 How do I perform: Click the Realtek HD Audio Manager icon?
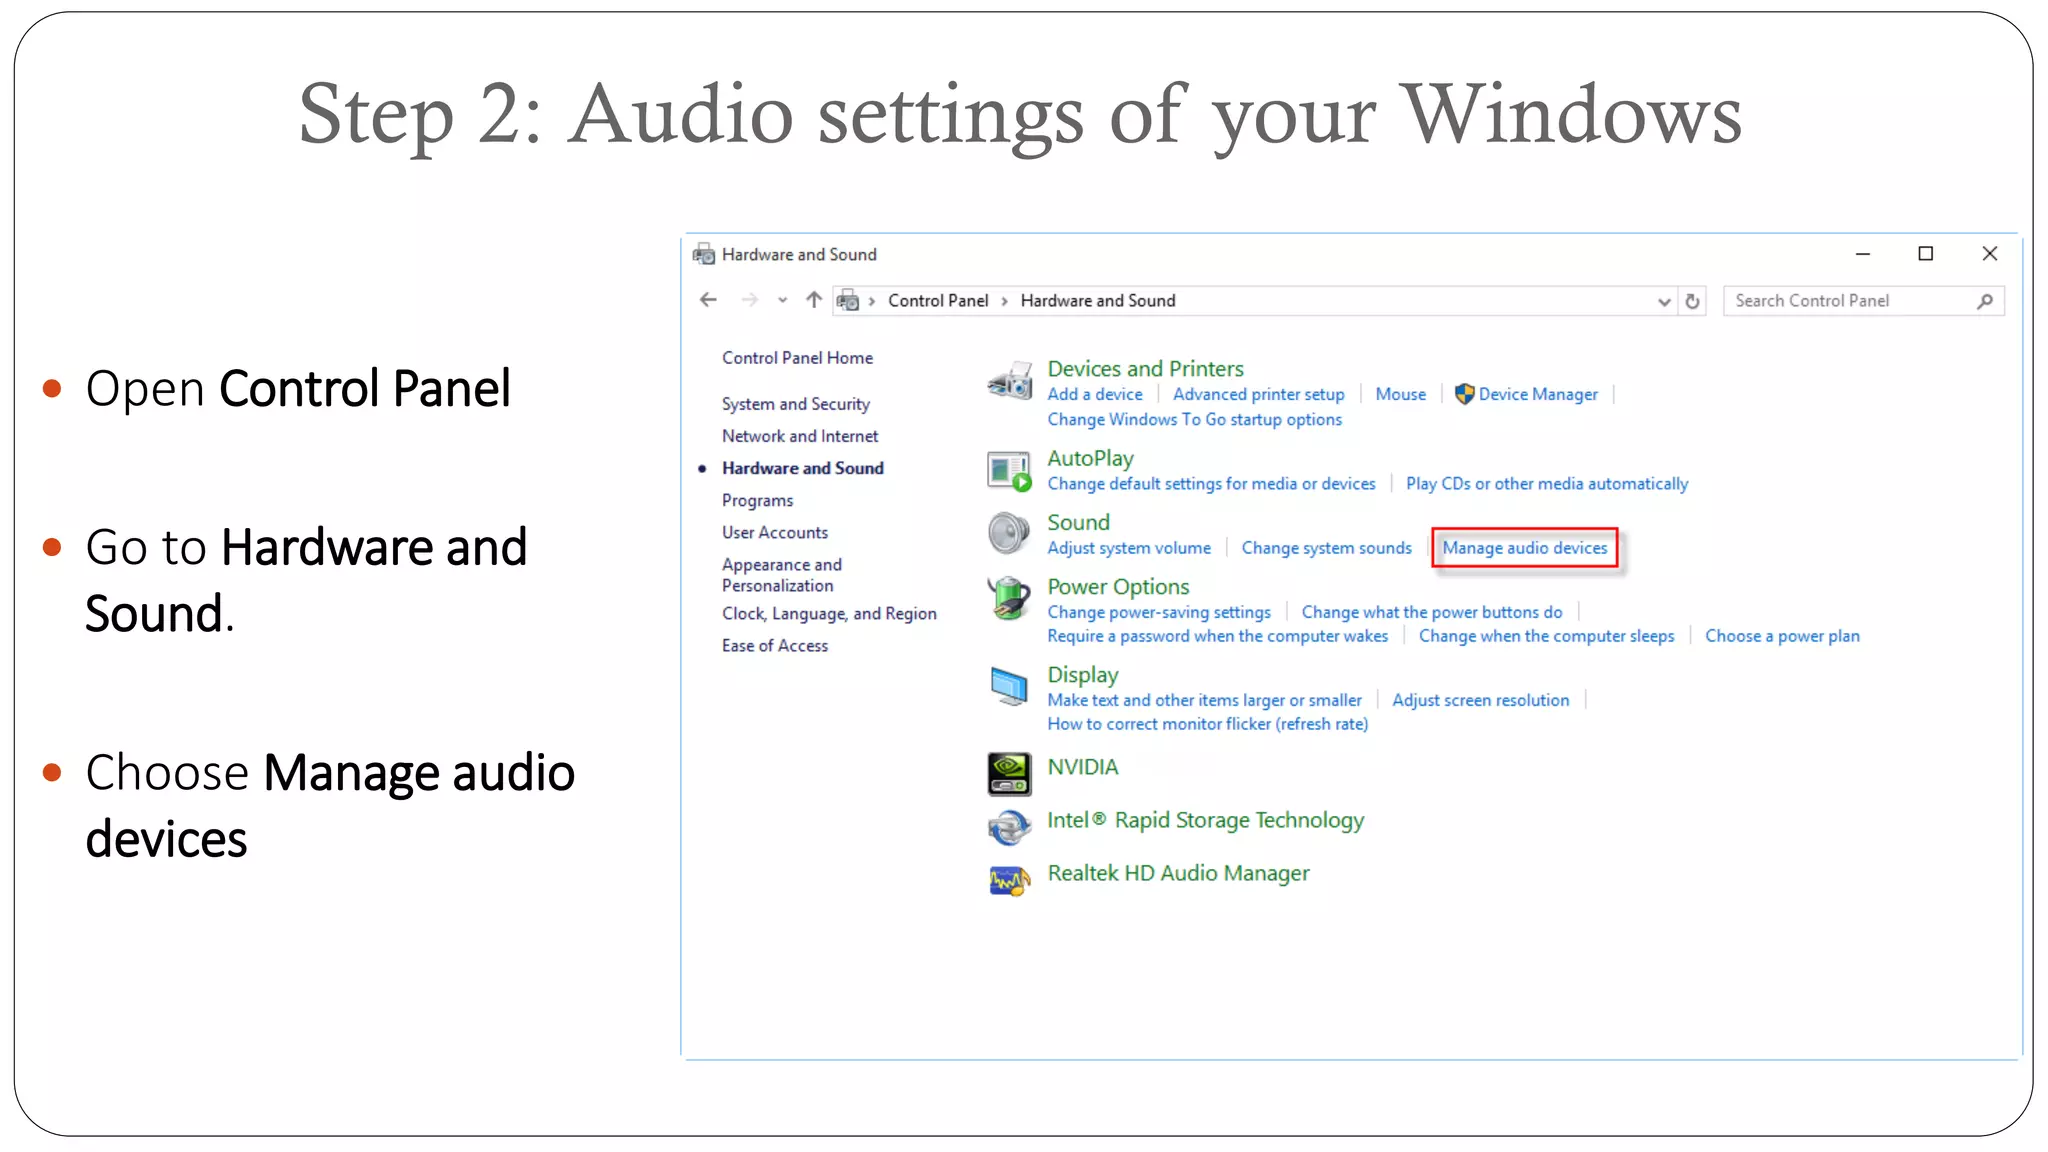tap(1009, 880)
